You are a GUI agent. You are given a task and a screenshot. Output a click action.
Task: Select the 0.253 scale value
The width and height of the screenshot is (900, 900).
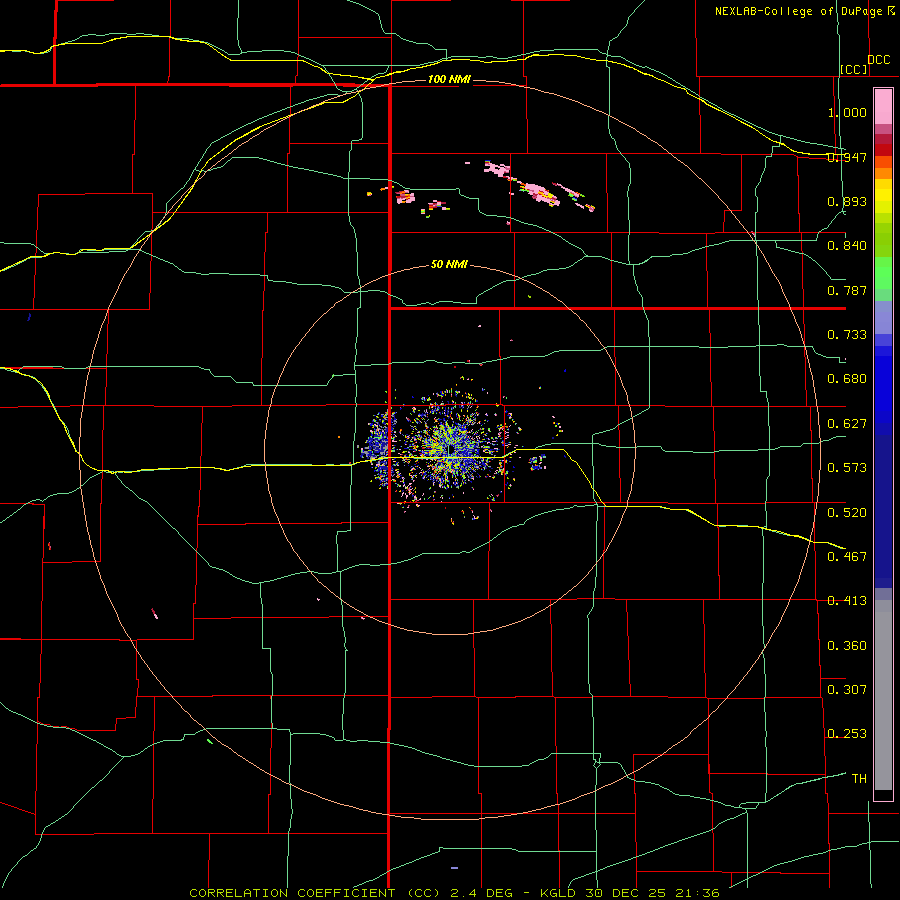847,734
